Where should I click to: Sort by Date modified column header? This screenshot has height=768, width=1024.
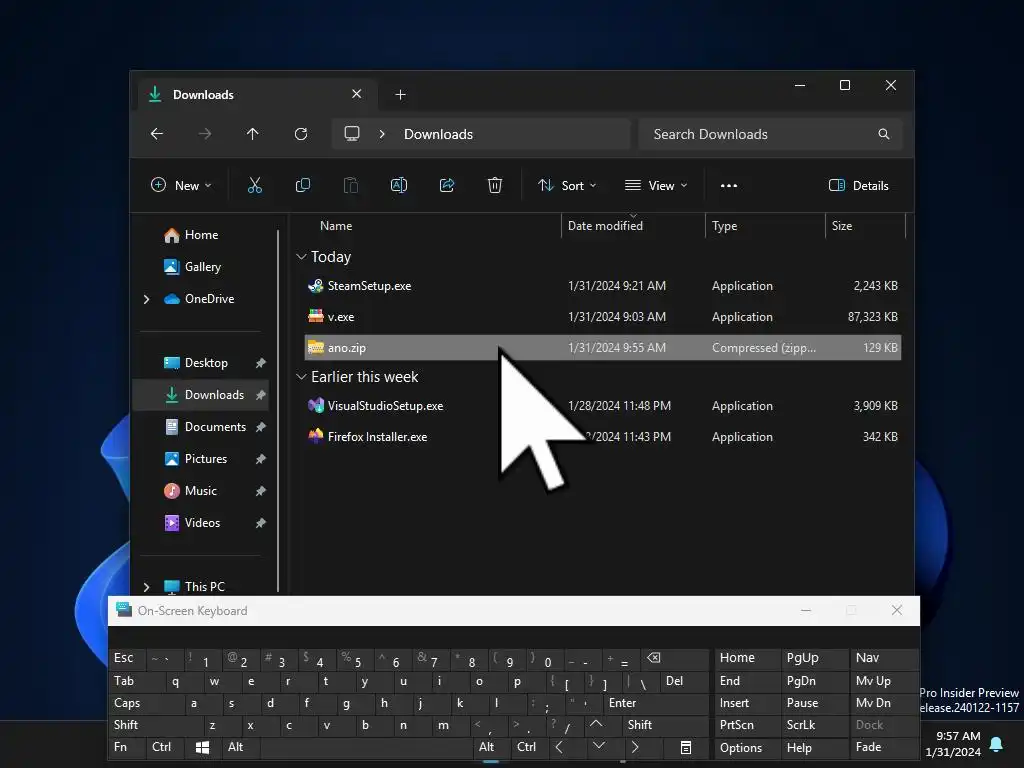[x=605, y=226]
